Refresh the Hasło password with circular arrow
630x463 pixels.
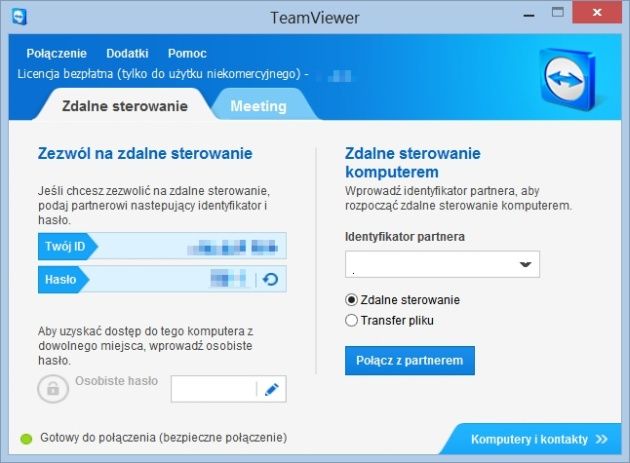click(270, 279)
